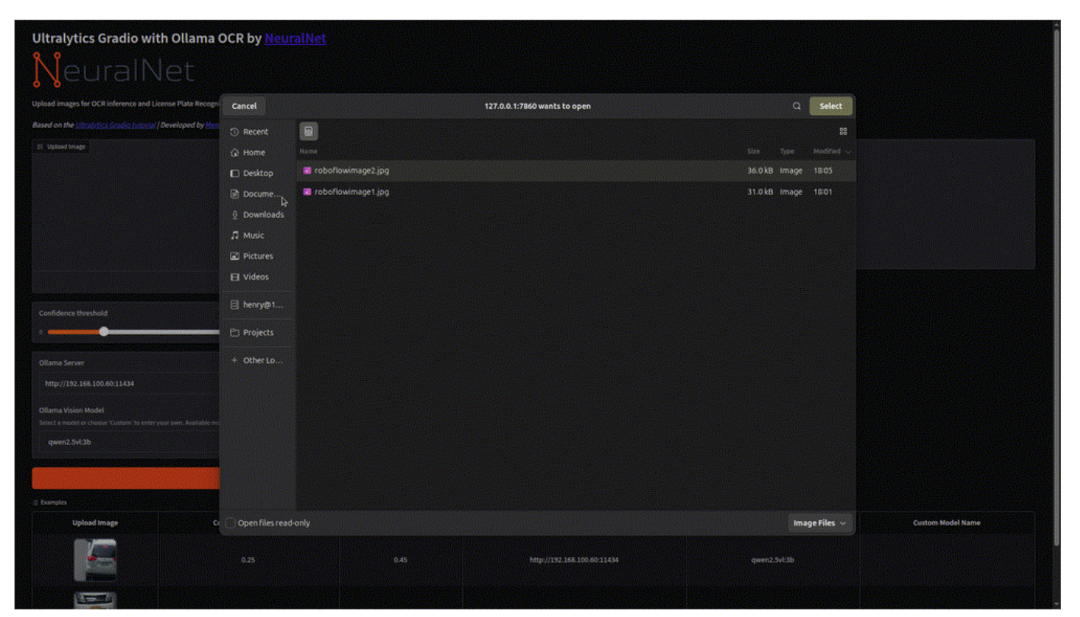Select the roboflowimage1.jpg file

[576, 191]
